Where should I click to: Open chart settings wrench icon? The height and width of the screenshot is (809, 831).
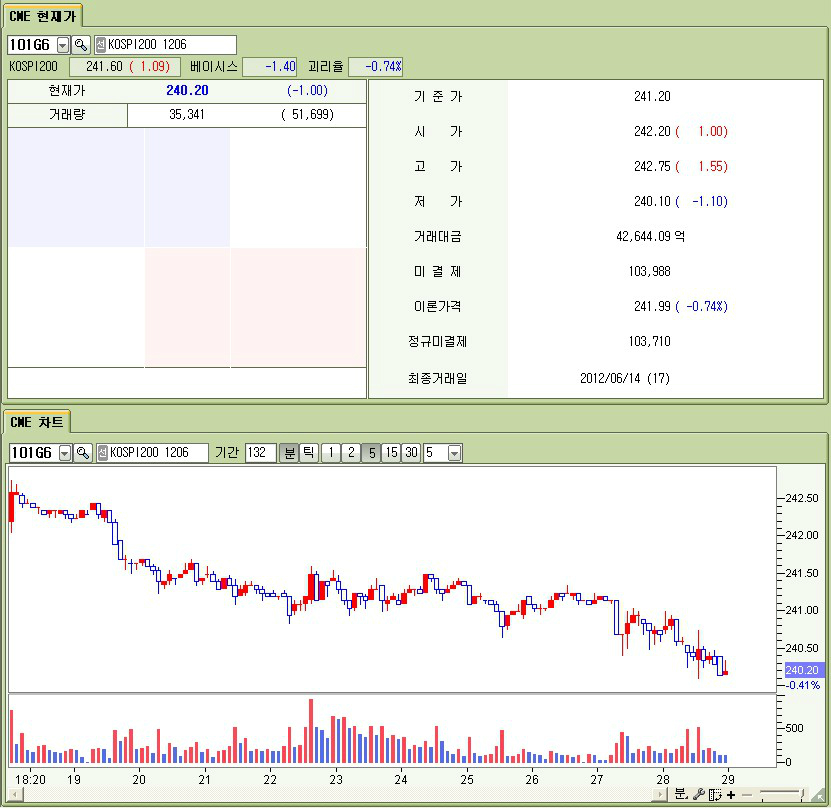pos(699,794)
